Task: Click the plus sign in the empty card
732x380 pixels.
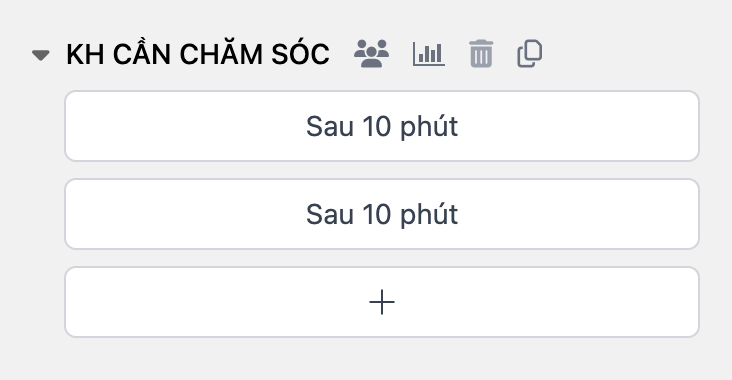Action: [x=382, y=302]
